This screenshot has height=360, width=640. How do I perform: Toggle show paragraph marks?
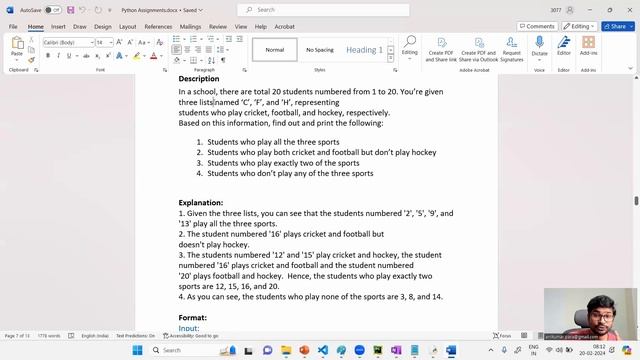pyautogui.click(x=223, y=60)
